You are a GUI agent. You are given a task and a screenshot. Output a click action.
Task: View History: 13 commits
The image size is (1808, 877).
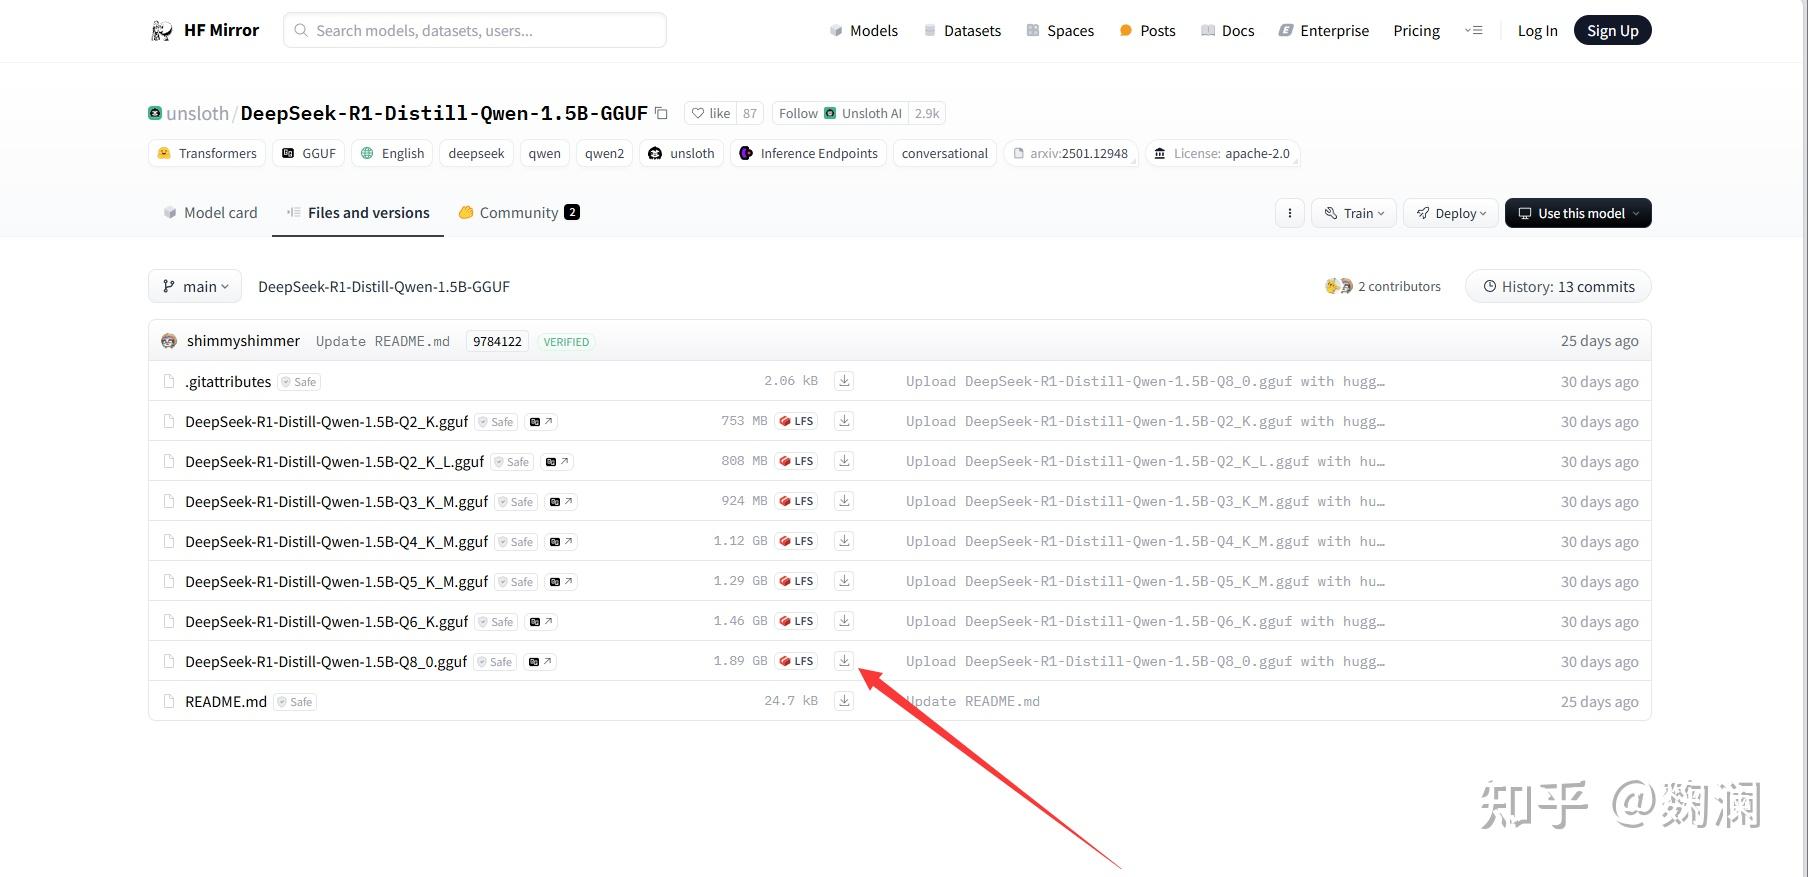coord(1558,286)
